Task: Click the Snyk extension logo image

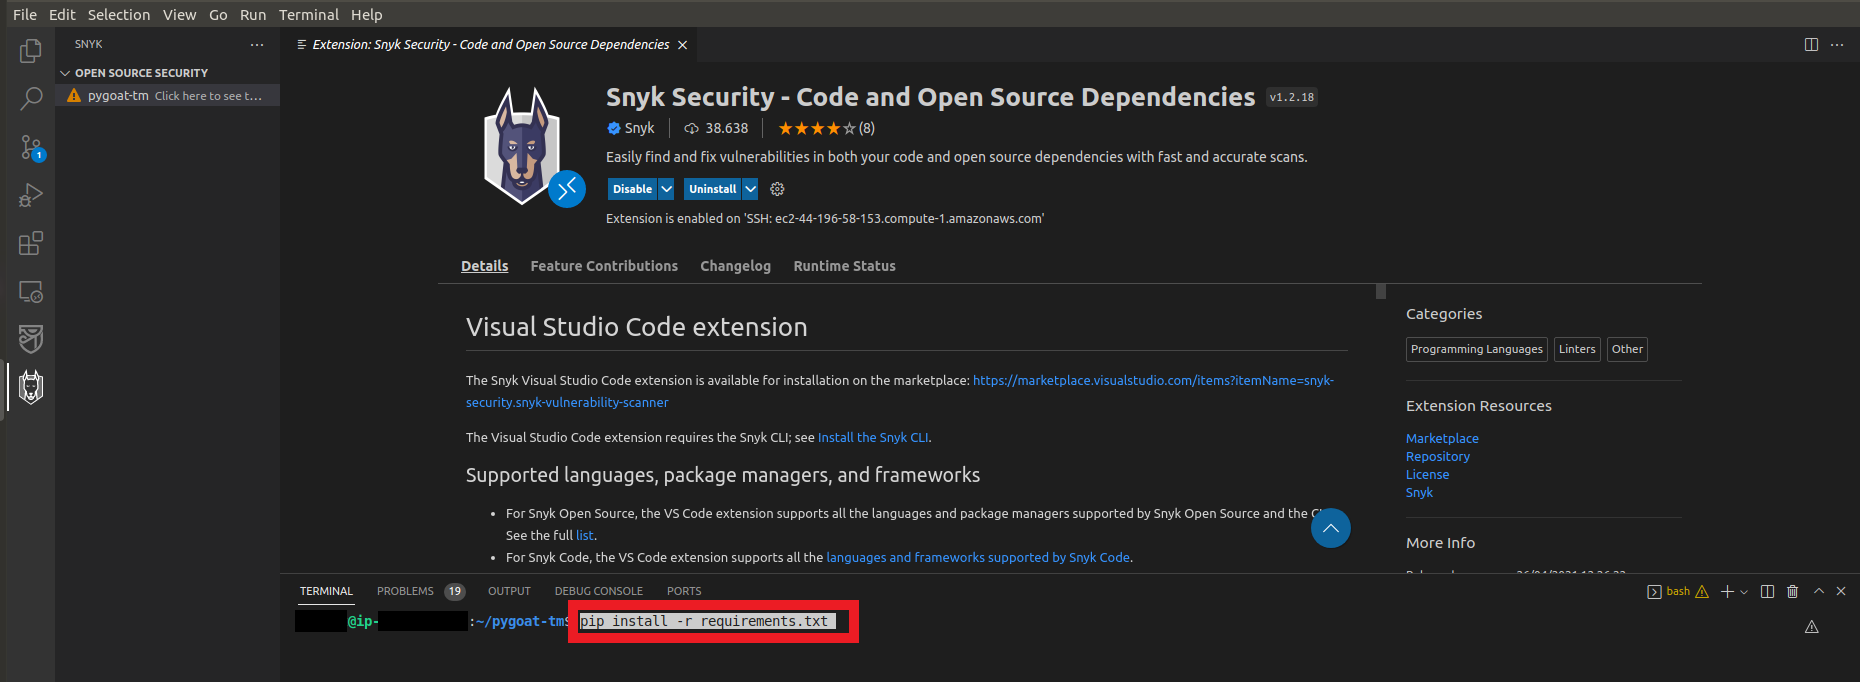Action: (x=522, y=146)
